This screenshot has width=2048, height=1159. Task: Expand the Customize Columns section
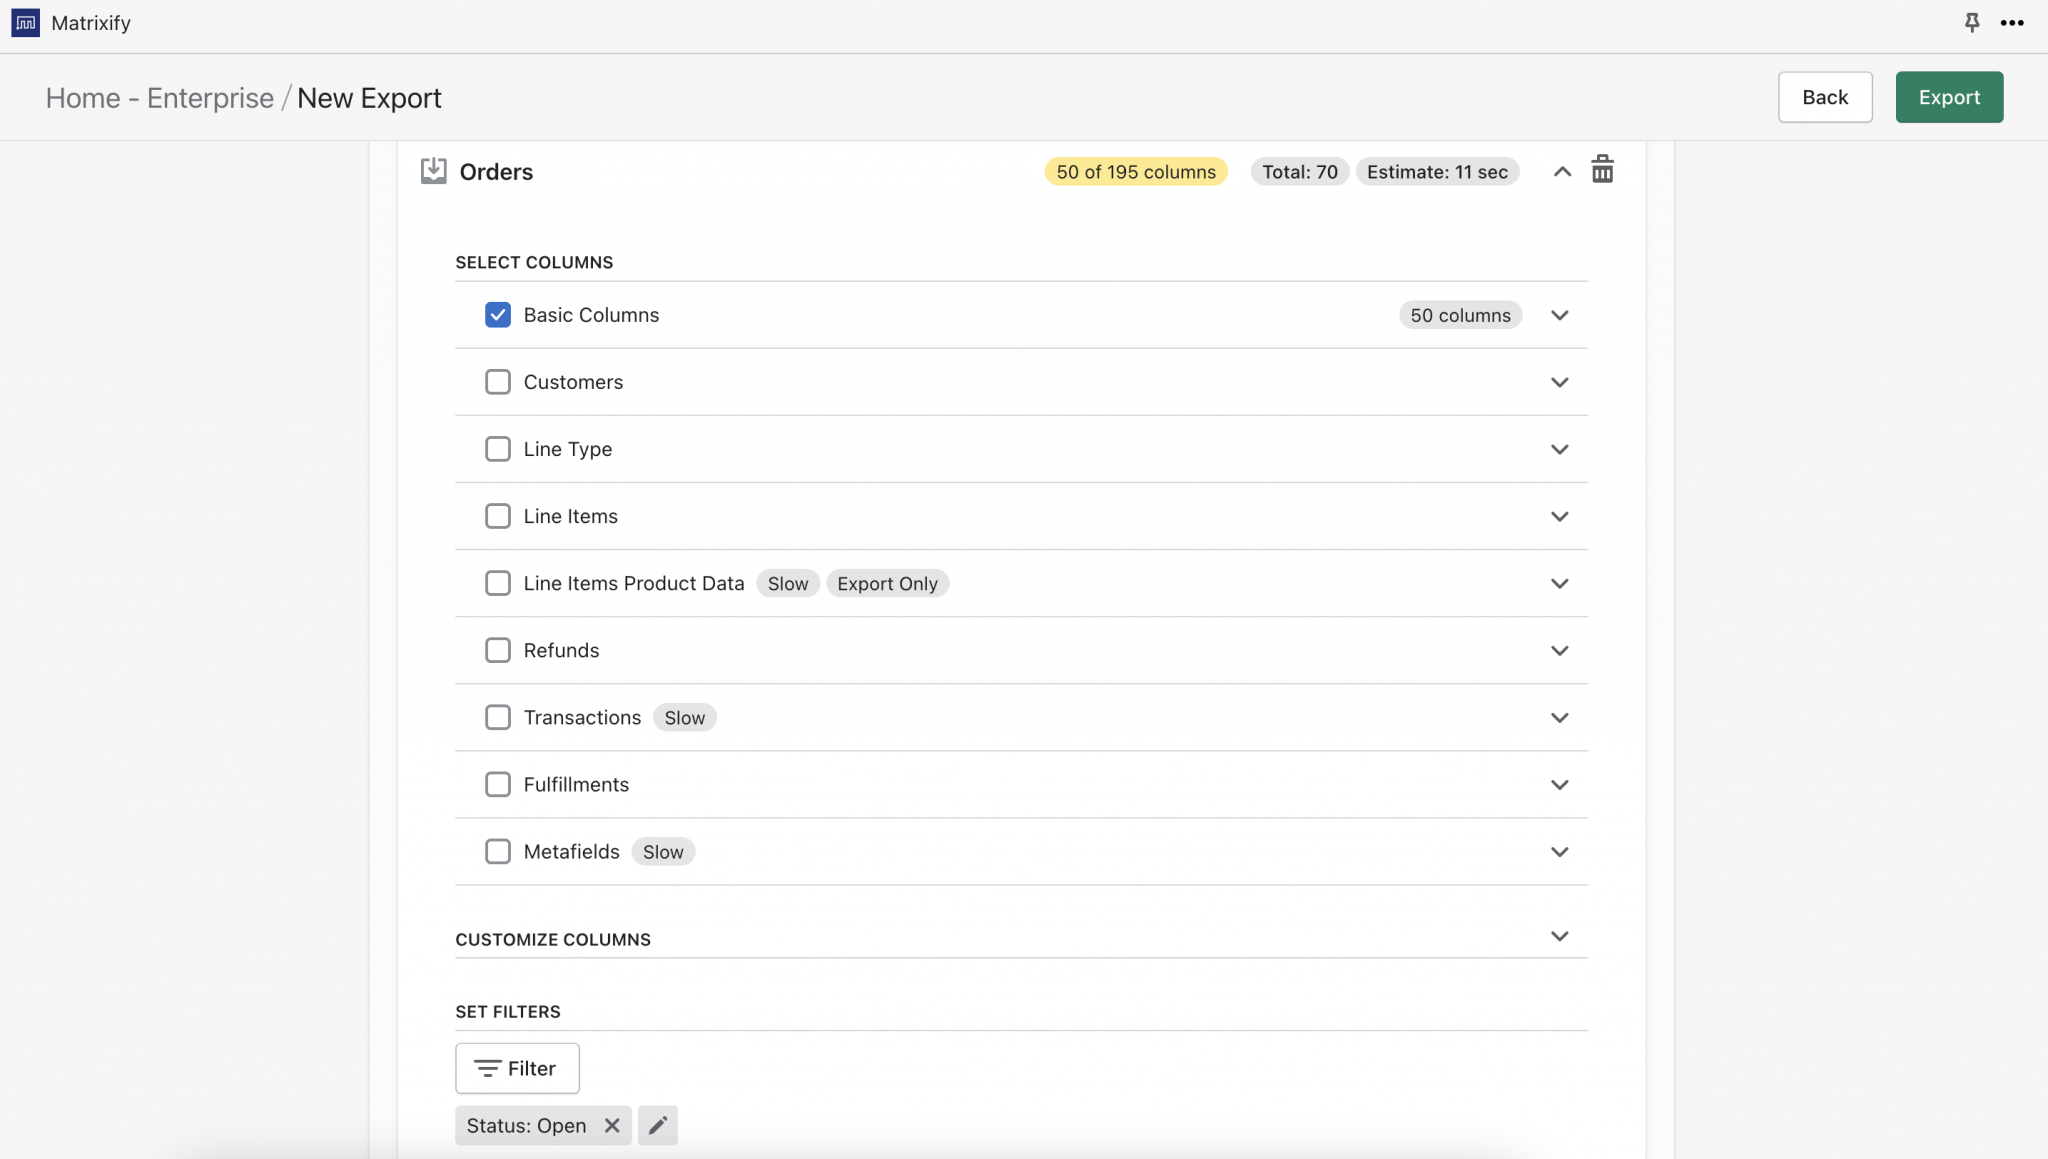click(x=1559, y=937)
